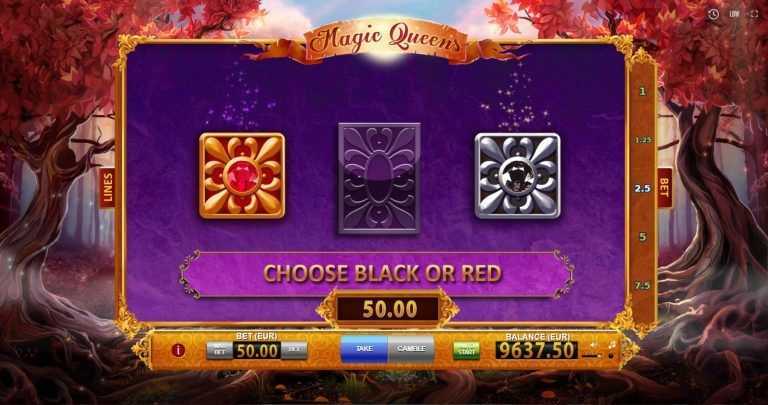
Task: Open the info paytable icon
Action: tap(178, 350)
